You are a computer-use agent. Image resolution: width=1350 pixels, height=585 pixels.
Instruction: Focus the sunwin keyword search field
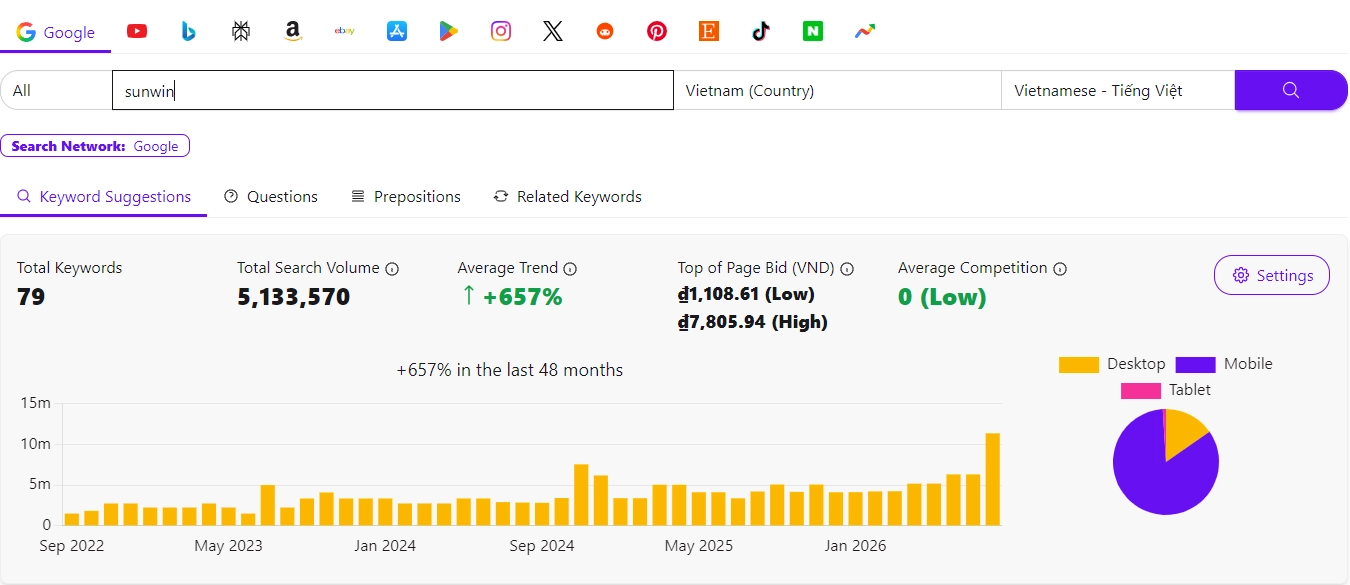[x=393, y=90]
